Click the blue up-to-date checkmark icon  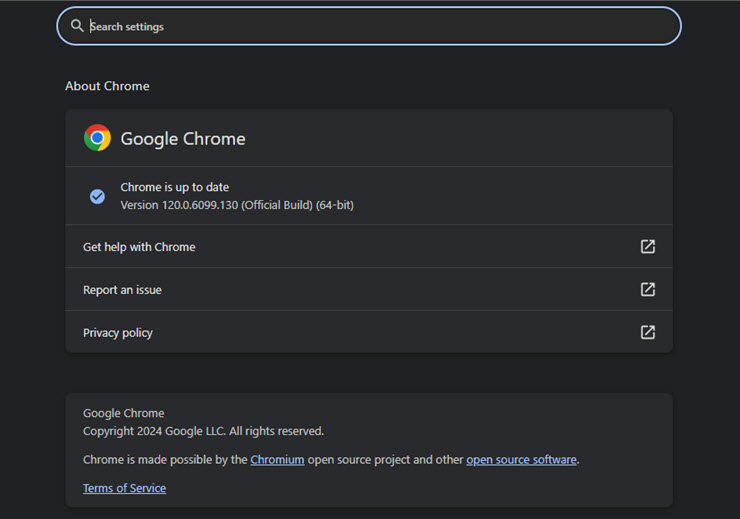(97, 196)
